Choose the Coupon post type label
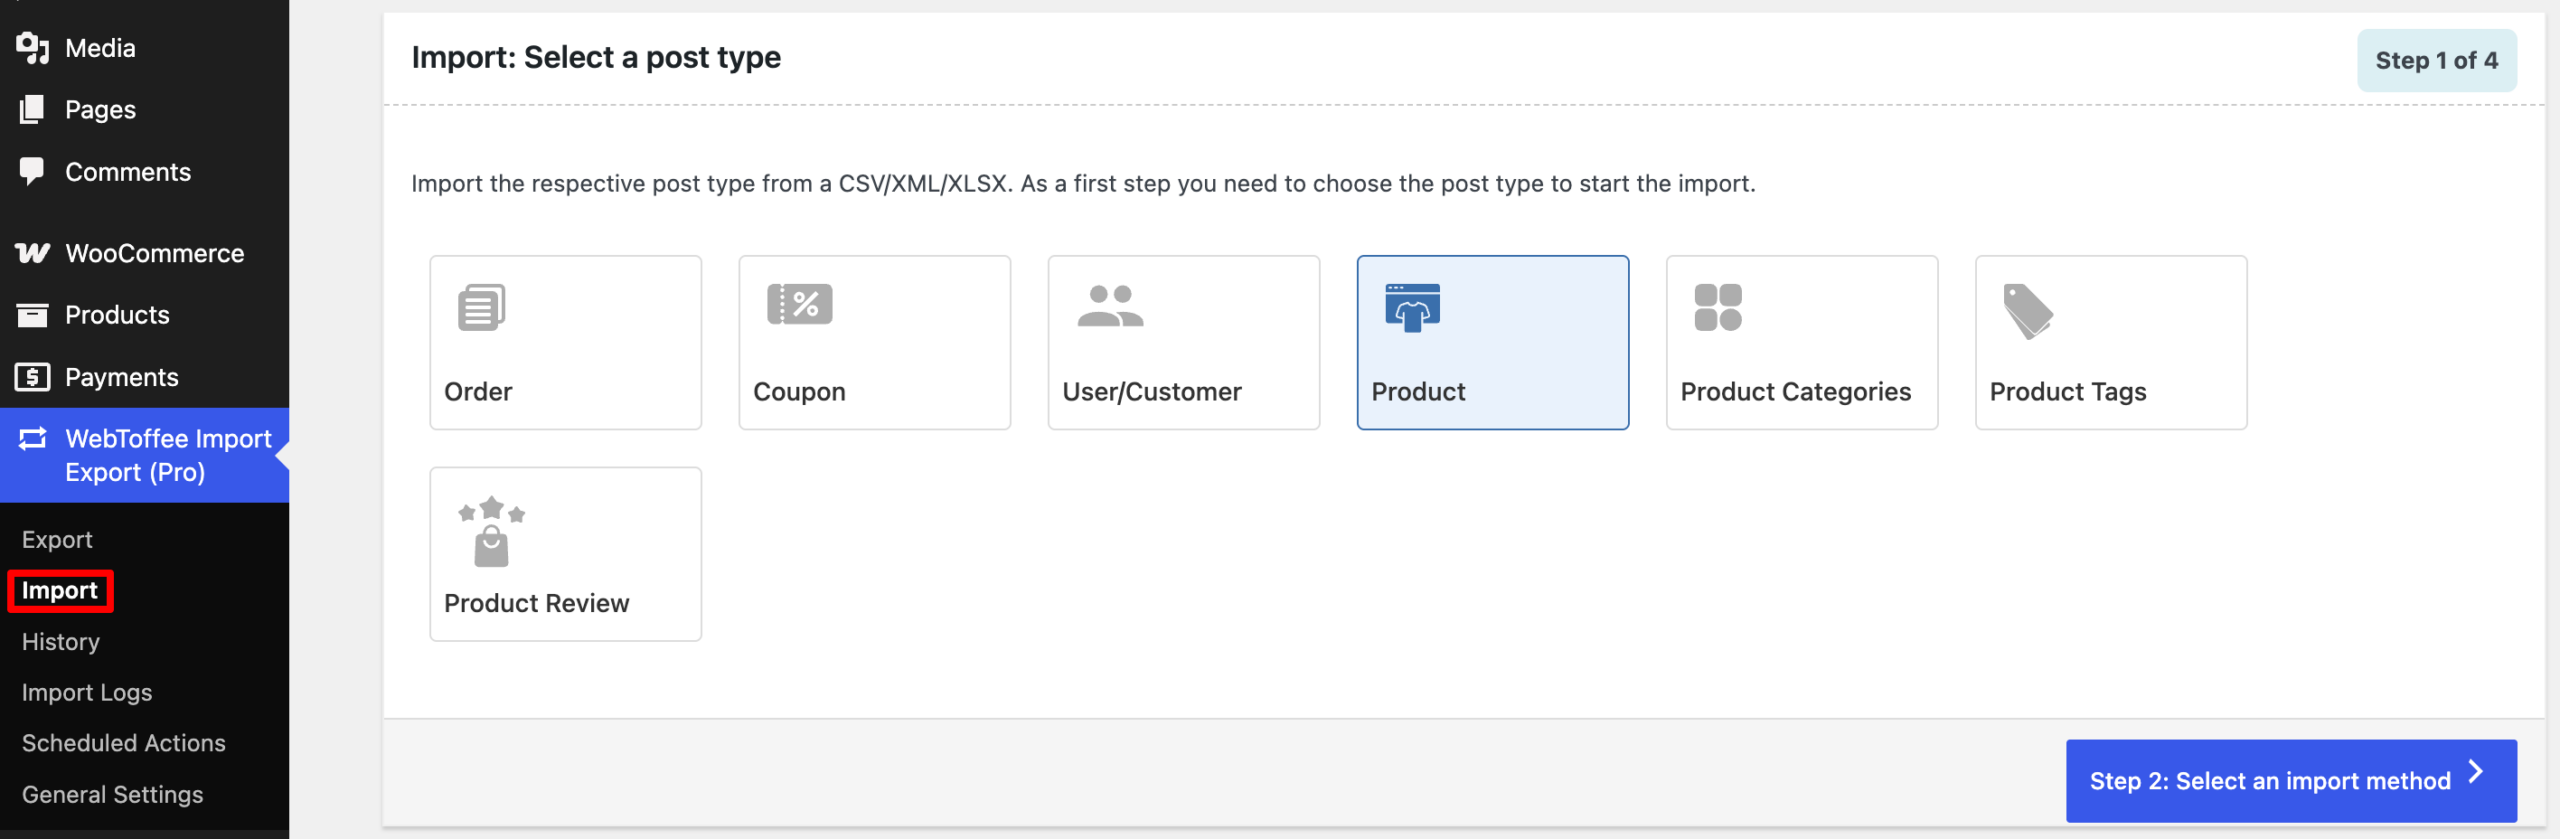The height and width of the screenshot is (839, 2560). click(x=799, y=392)
